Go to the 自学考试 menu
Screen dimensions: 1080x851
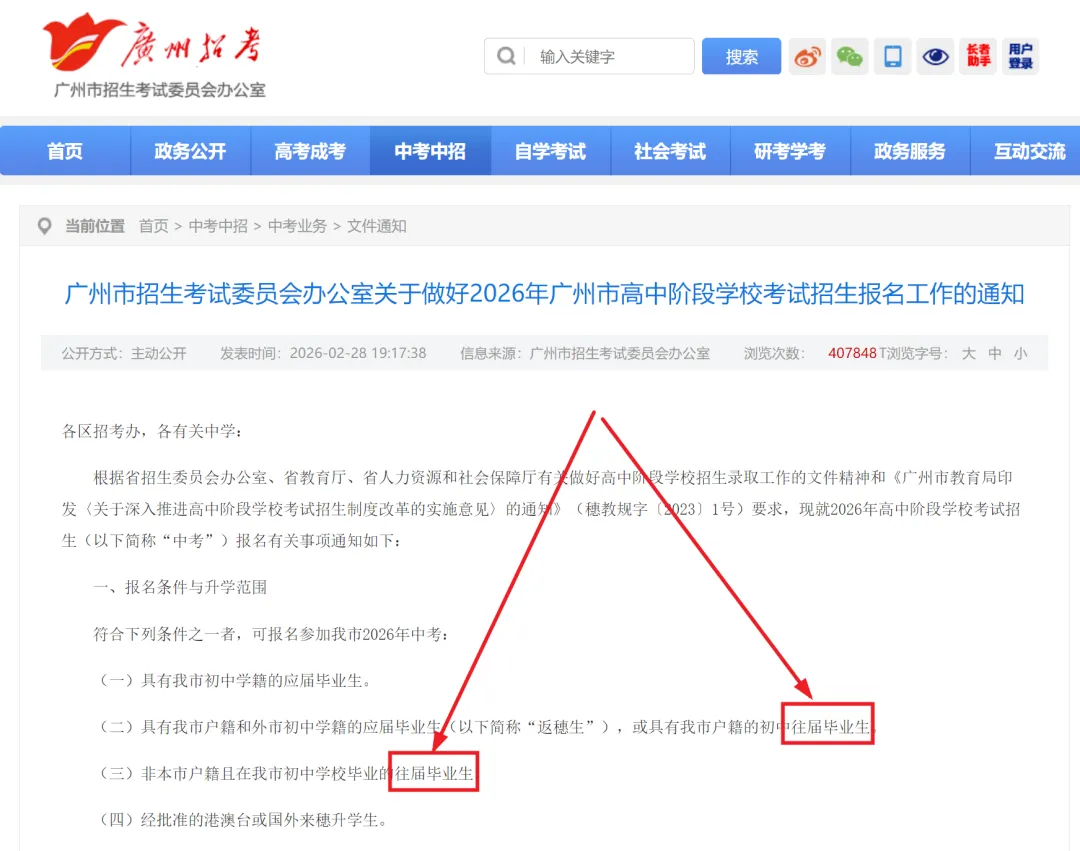(x=550, y=151)
